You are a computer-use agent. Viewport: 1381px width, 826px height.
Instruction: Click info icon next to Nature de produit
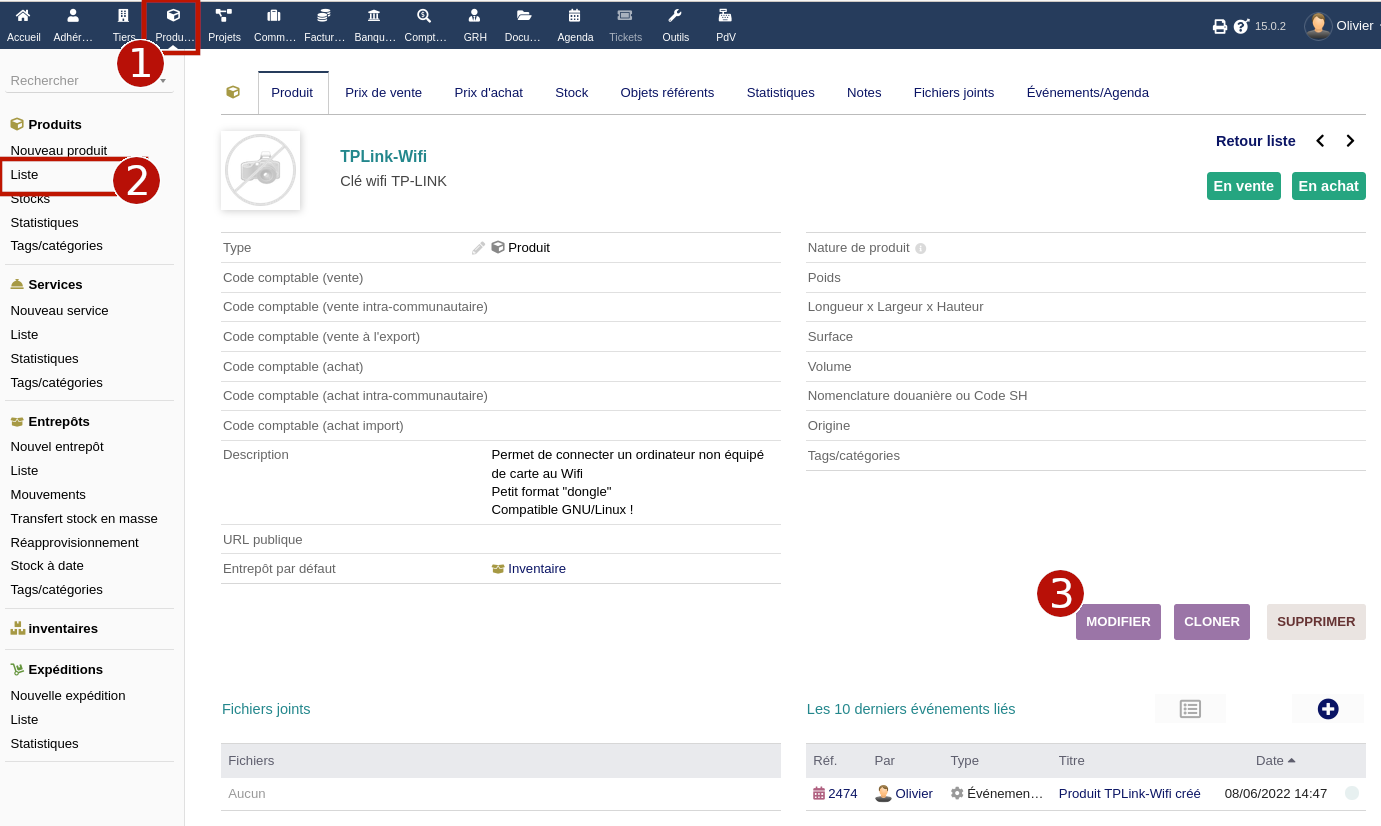[x=921, y=248]
